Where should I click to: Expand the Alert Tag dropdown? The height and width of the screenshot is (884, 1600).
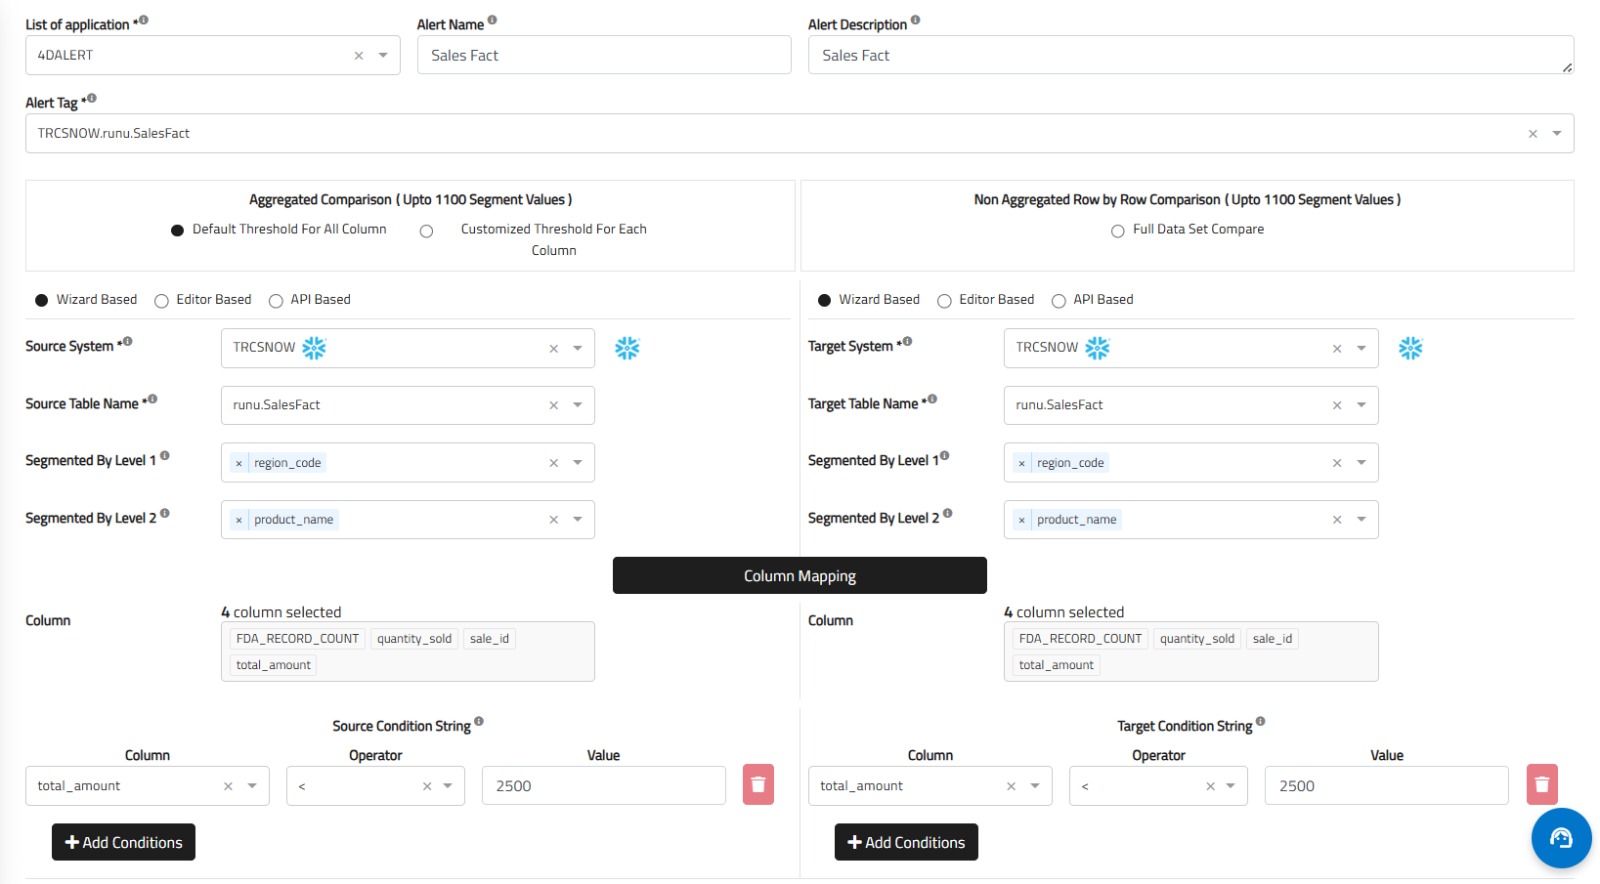(1556, 134)
